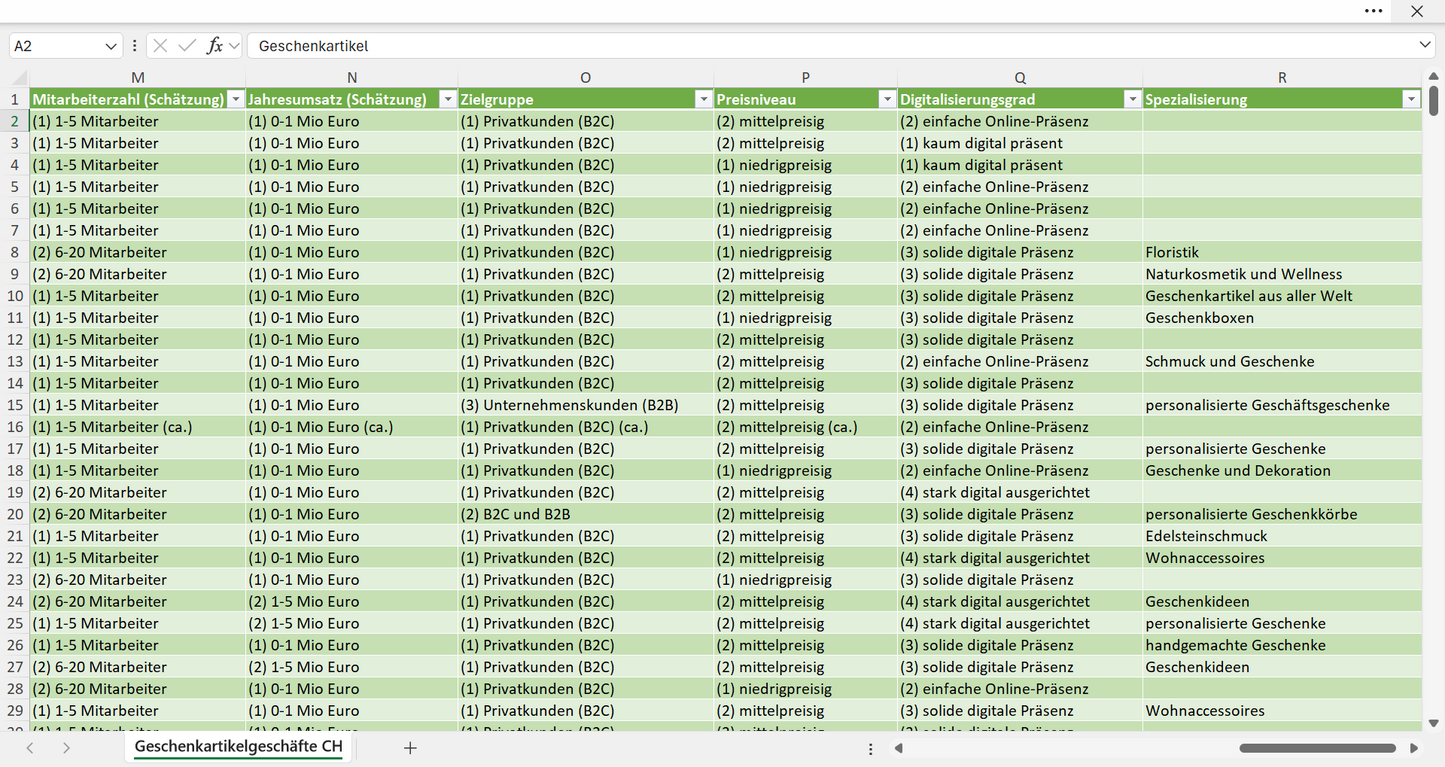Image resolution: width=1445 pixels, height=767 pixels.
Task: Select row 15 header
Action: pyautogui.click(x=15, y=405)
